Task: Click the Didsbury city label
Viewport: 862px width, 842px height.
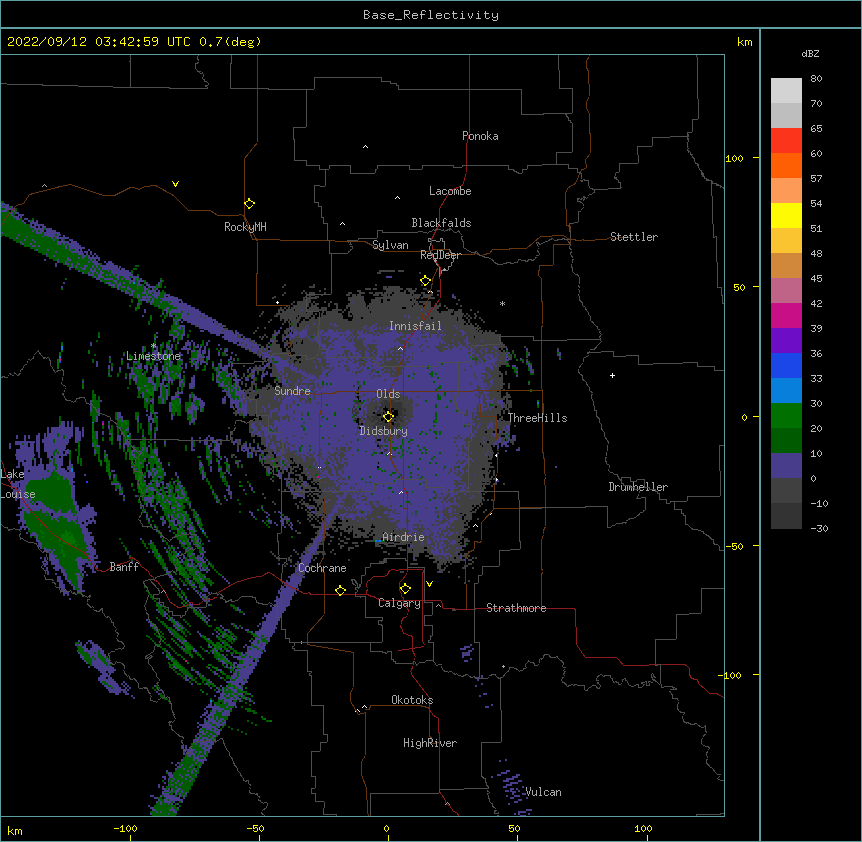Action: click(384, 431)
